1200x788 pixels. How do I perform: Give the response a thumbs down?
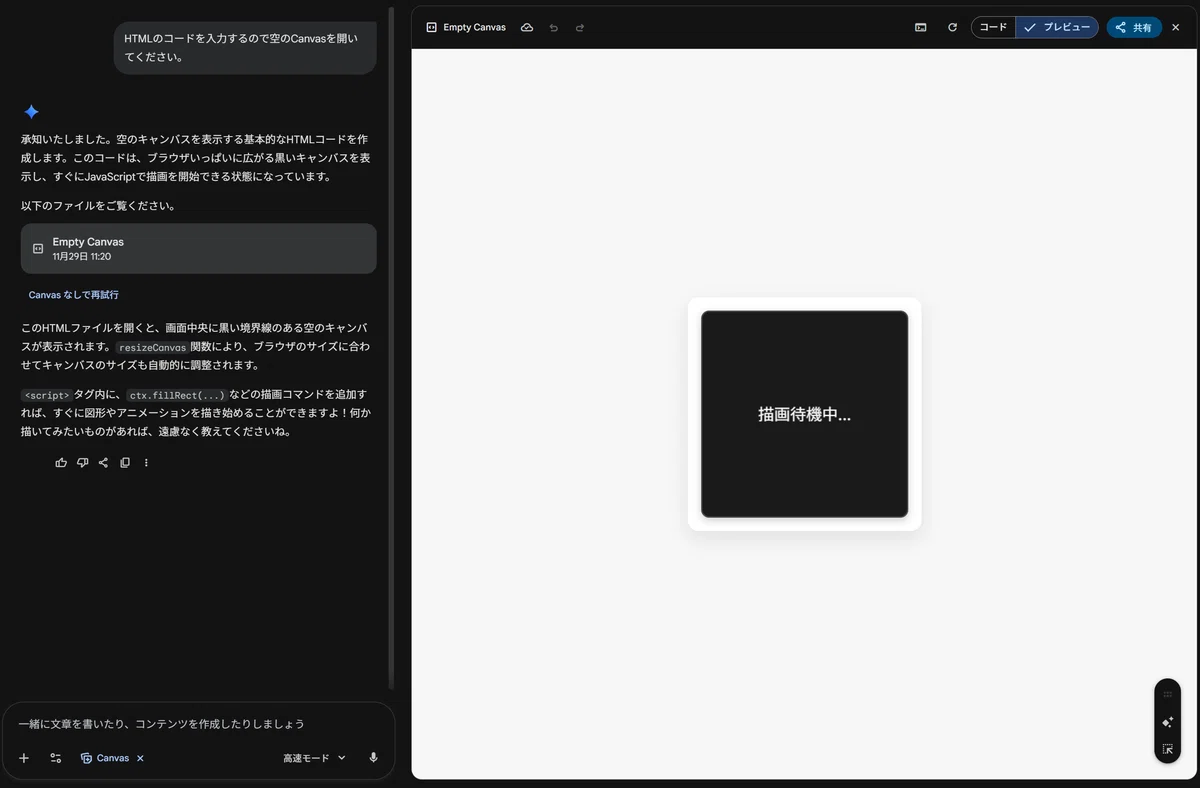pos(82,462)
